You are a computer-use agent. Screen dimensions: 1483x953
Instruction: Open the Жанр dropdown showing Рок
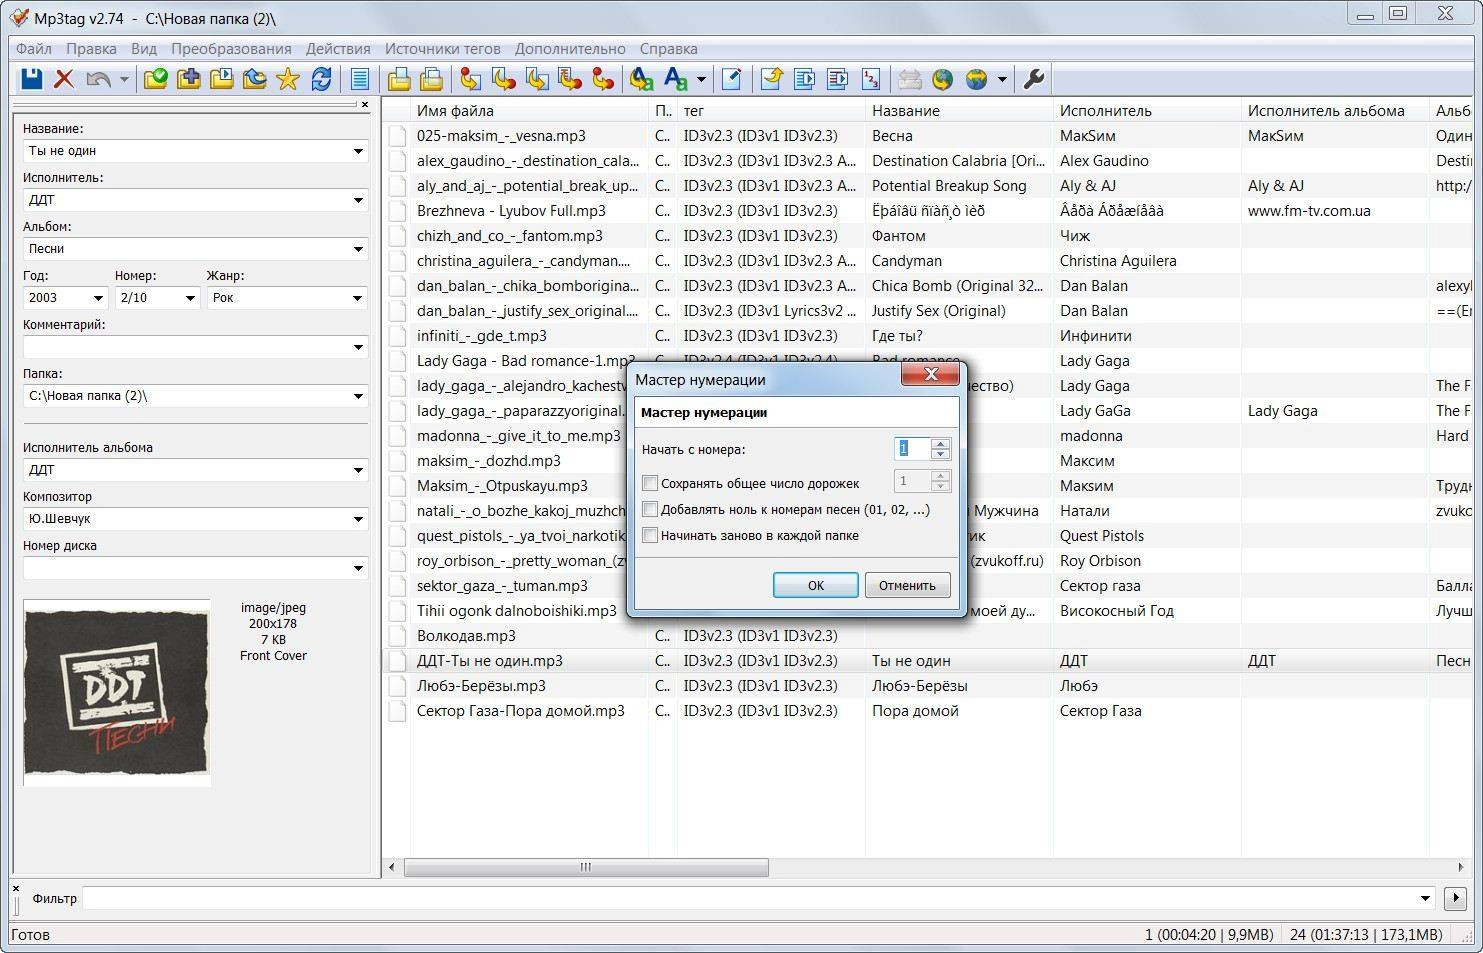358,298
